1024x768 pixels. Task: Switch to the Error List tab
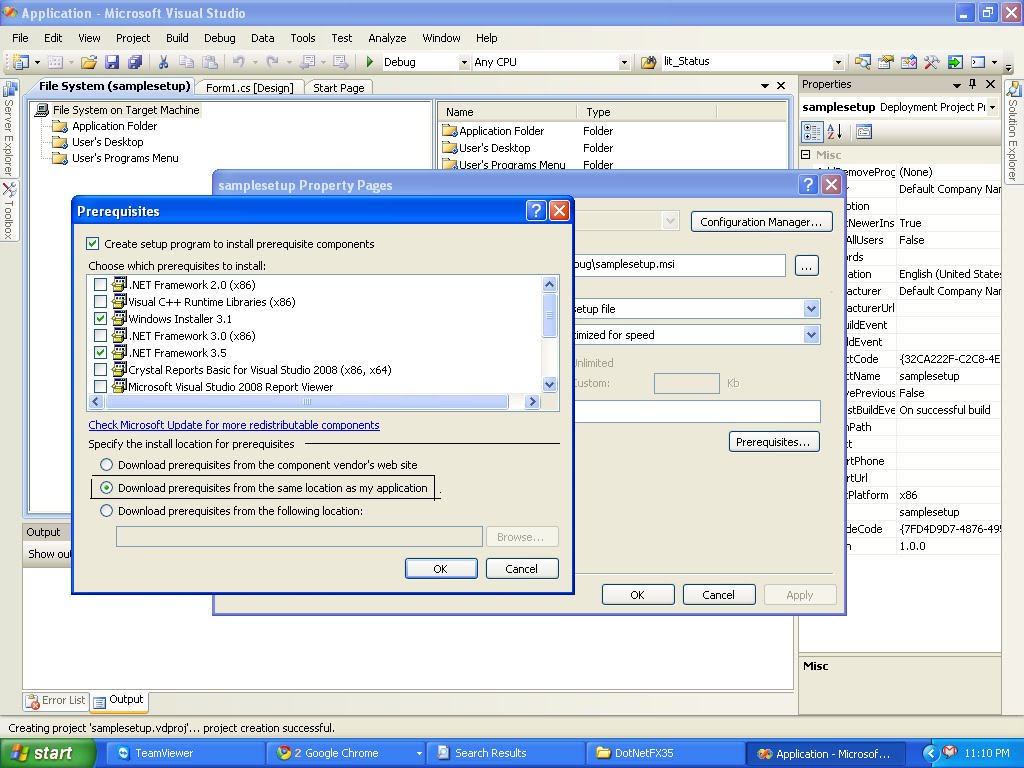click(56, 700)
